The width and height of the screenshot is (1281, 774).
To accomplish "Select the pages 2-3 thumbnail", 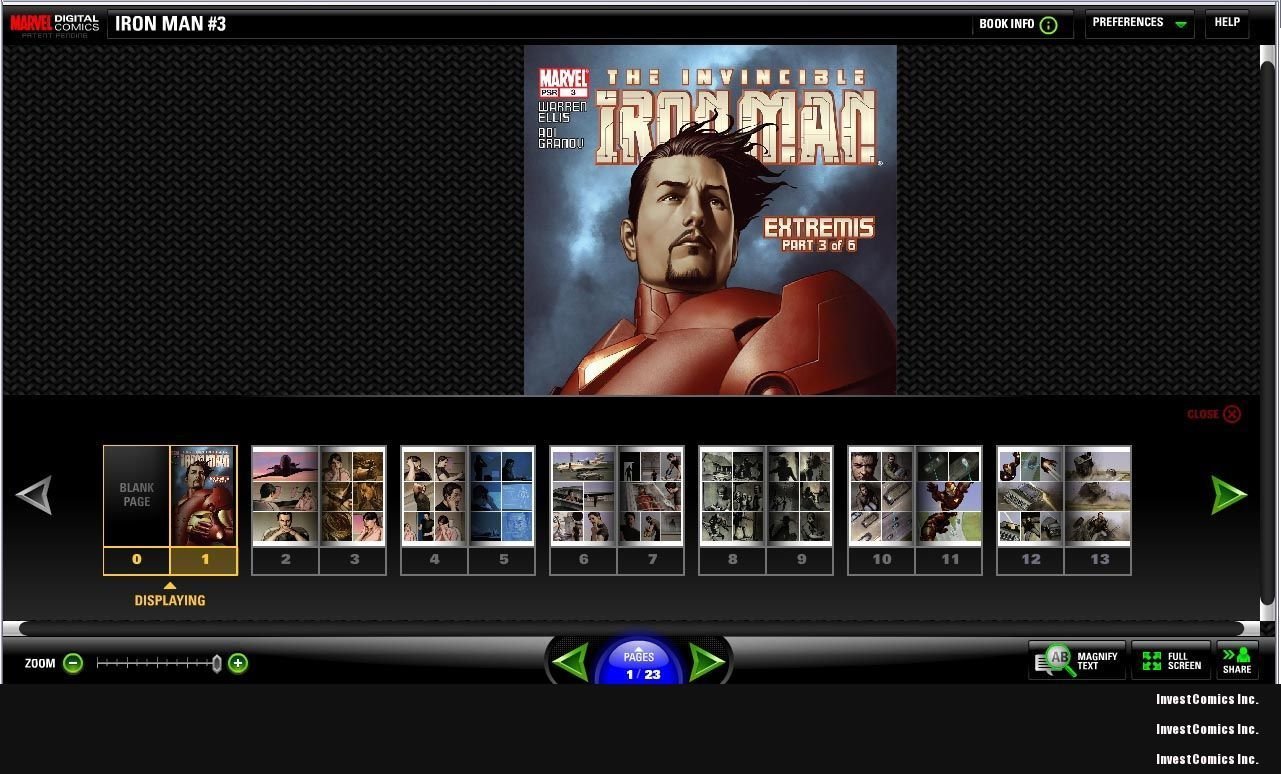I will [x=319, y=498].
